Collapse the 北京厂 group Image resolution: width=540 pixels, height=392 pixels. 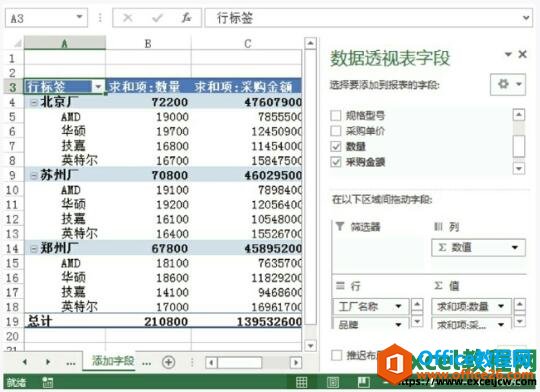(34, 102)
